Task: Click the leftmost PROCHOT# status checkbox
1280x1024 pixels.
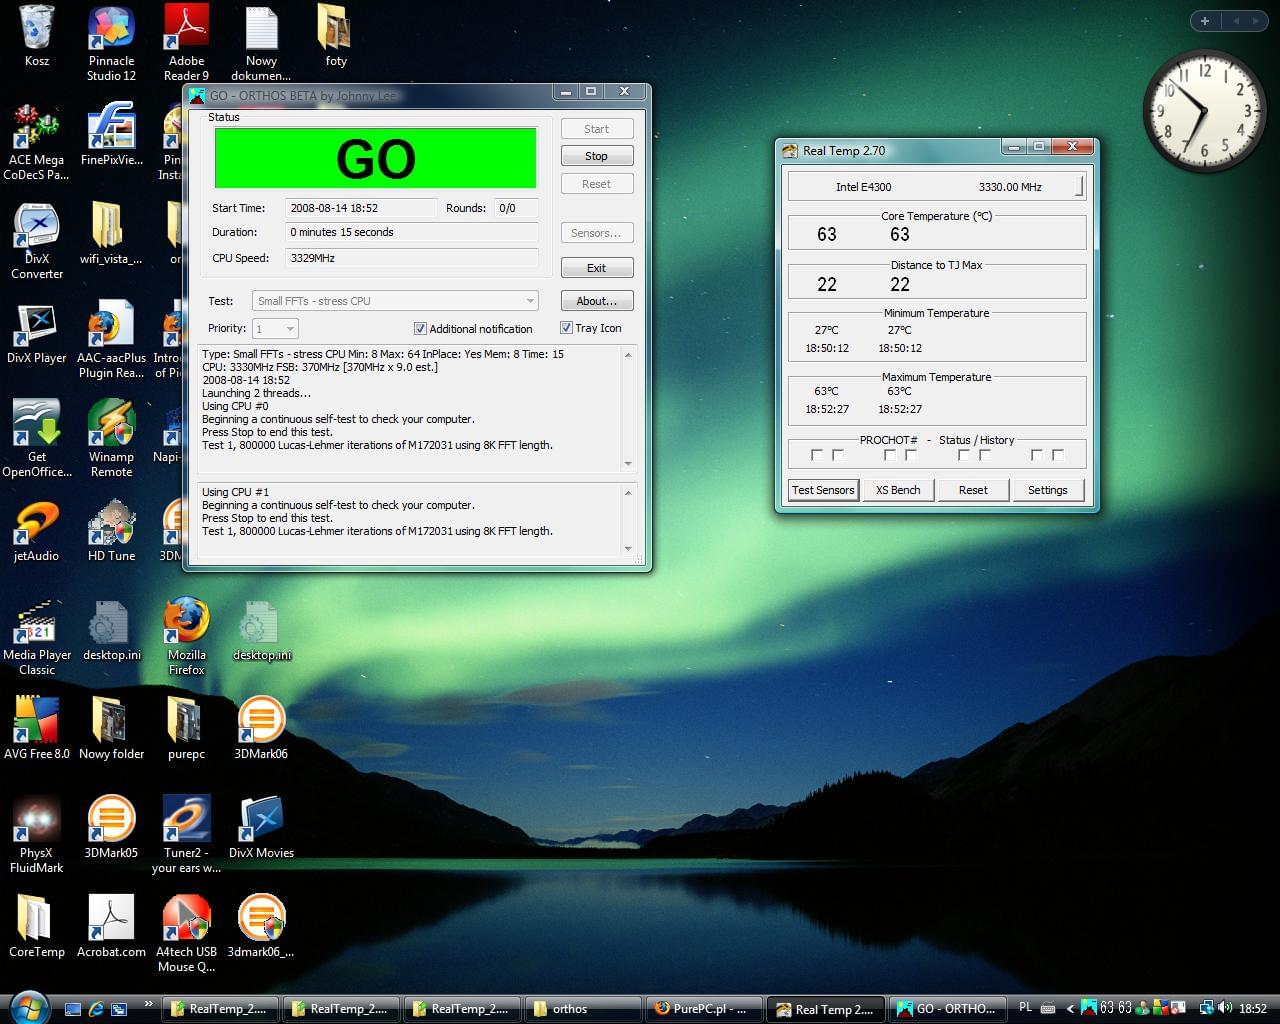Action: click(x=817, y=455)
